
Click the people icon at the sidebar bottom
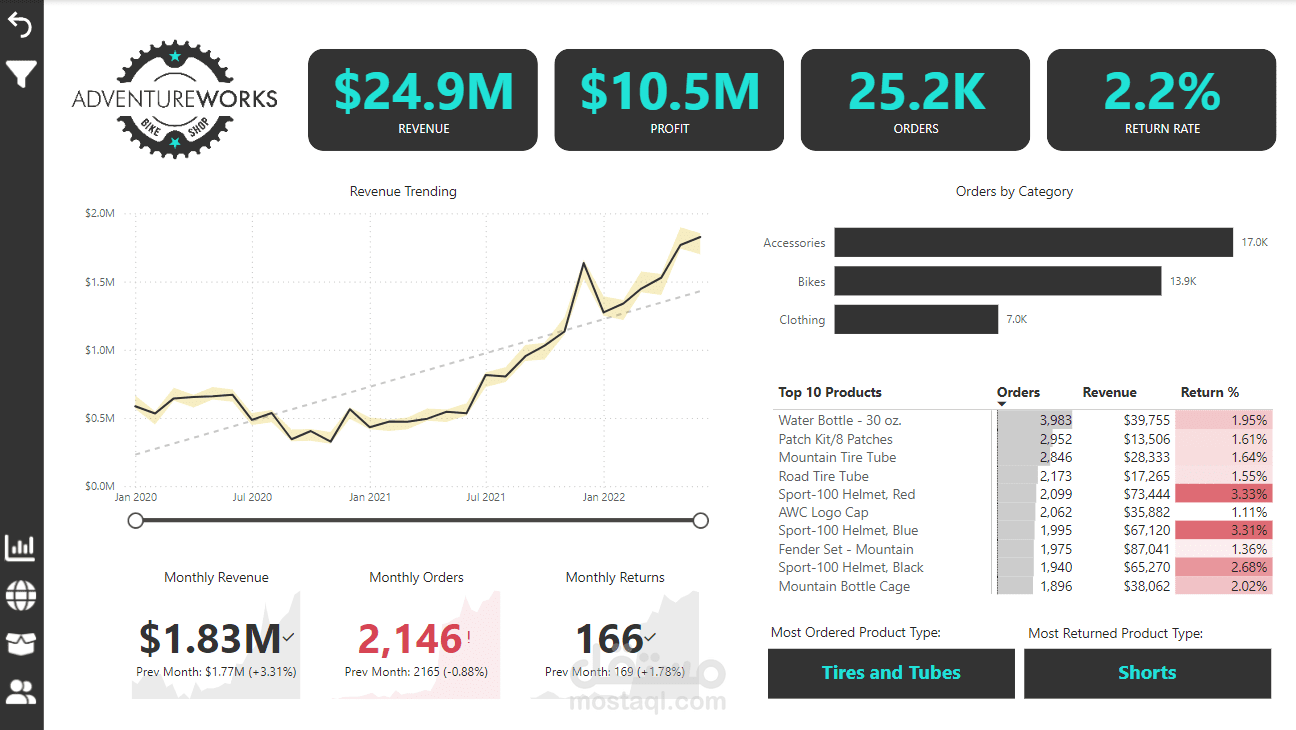coord(21,691)
